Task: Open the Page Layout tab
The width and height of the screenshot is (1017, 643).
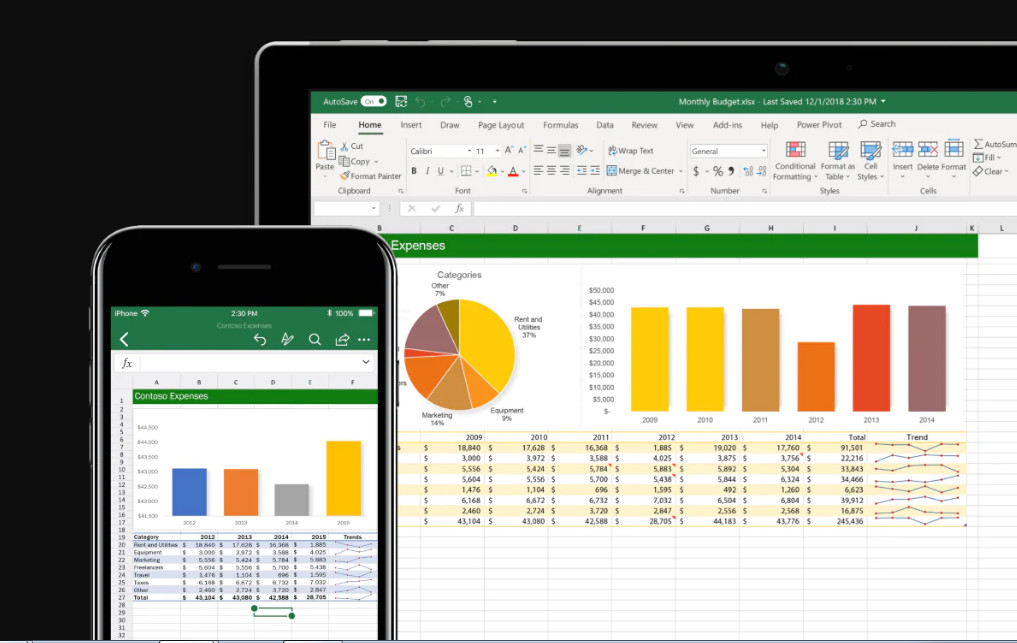Action: pyautogui.click(x=501, y=125)
